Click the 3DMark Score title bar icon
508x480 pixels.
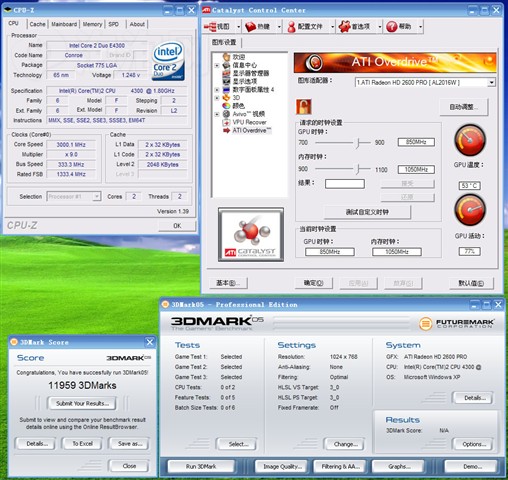[x=14, y=342]
